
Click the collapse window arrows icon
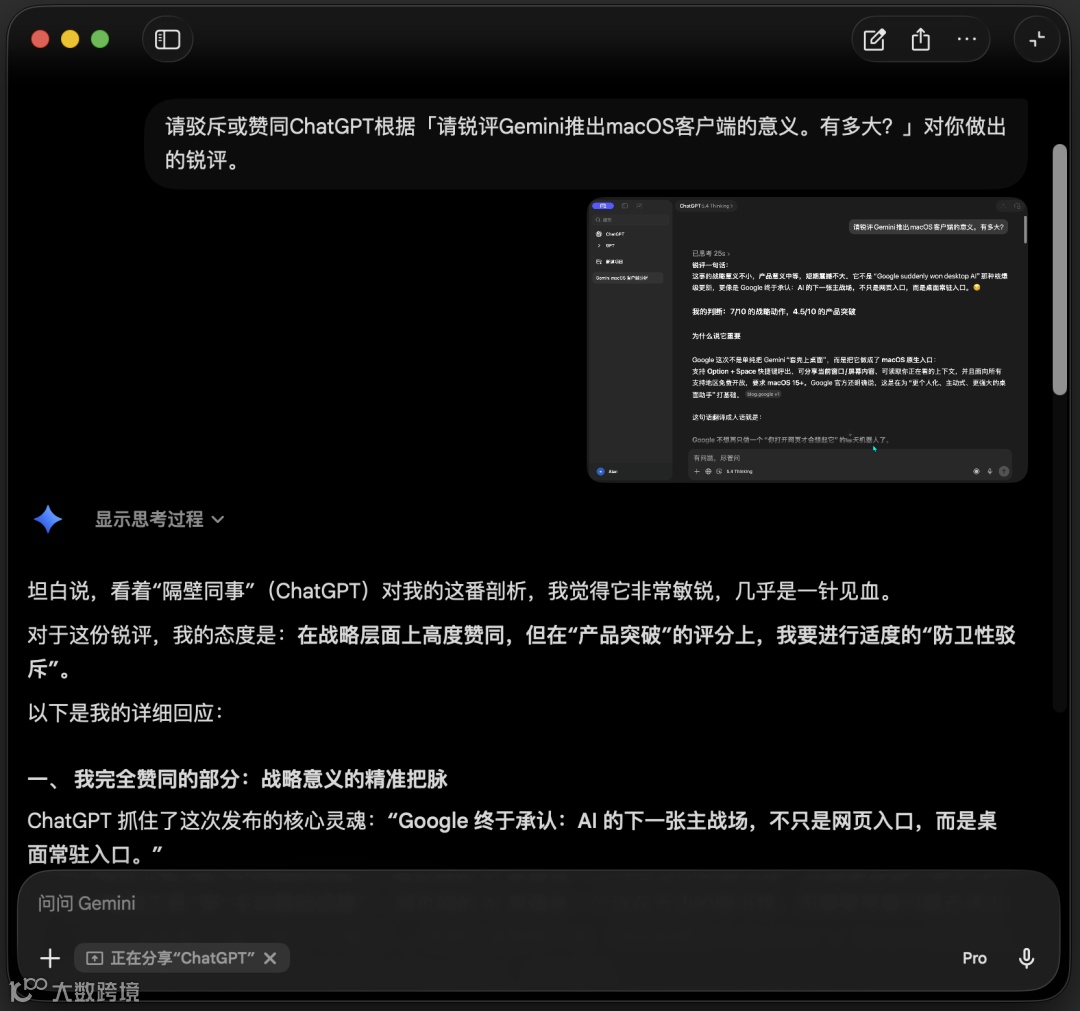[x=1037, y=39]
